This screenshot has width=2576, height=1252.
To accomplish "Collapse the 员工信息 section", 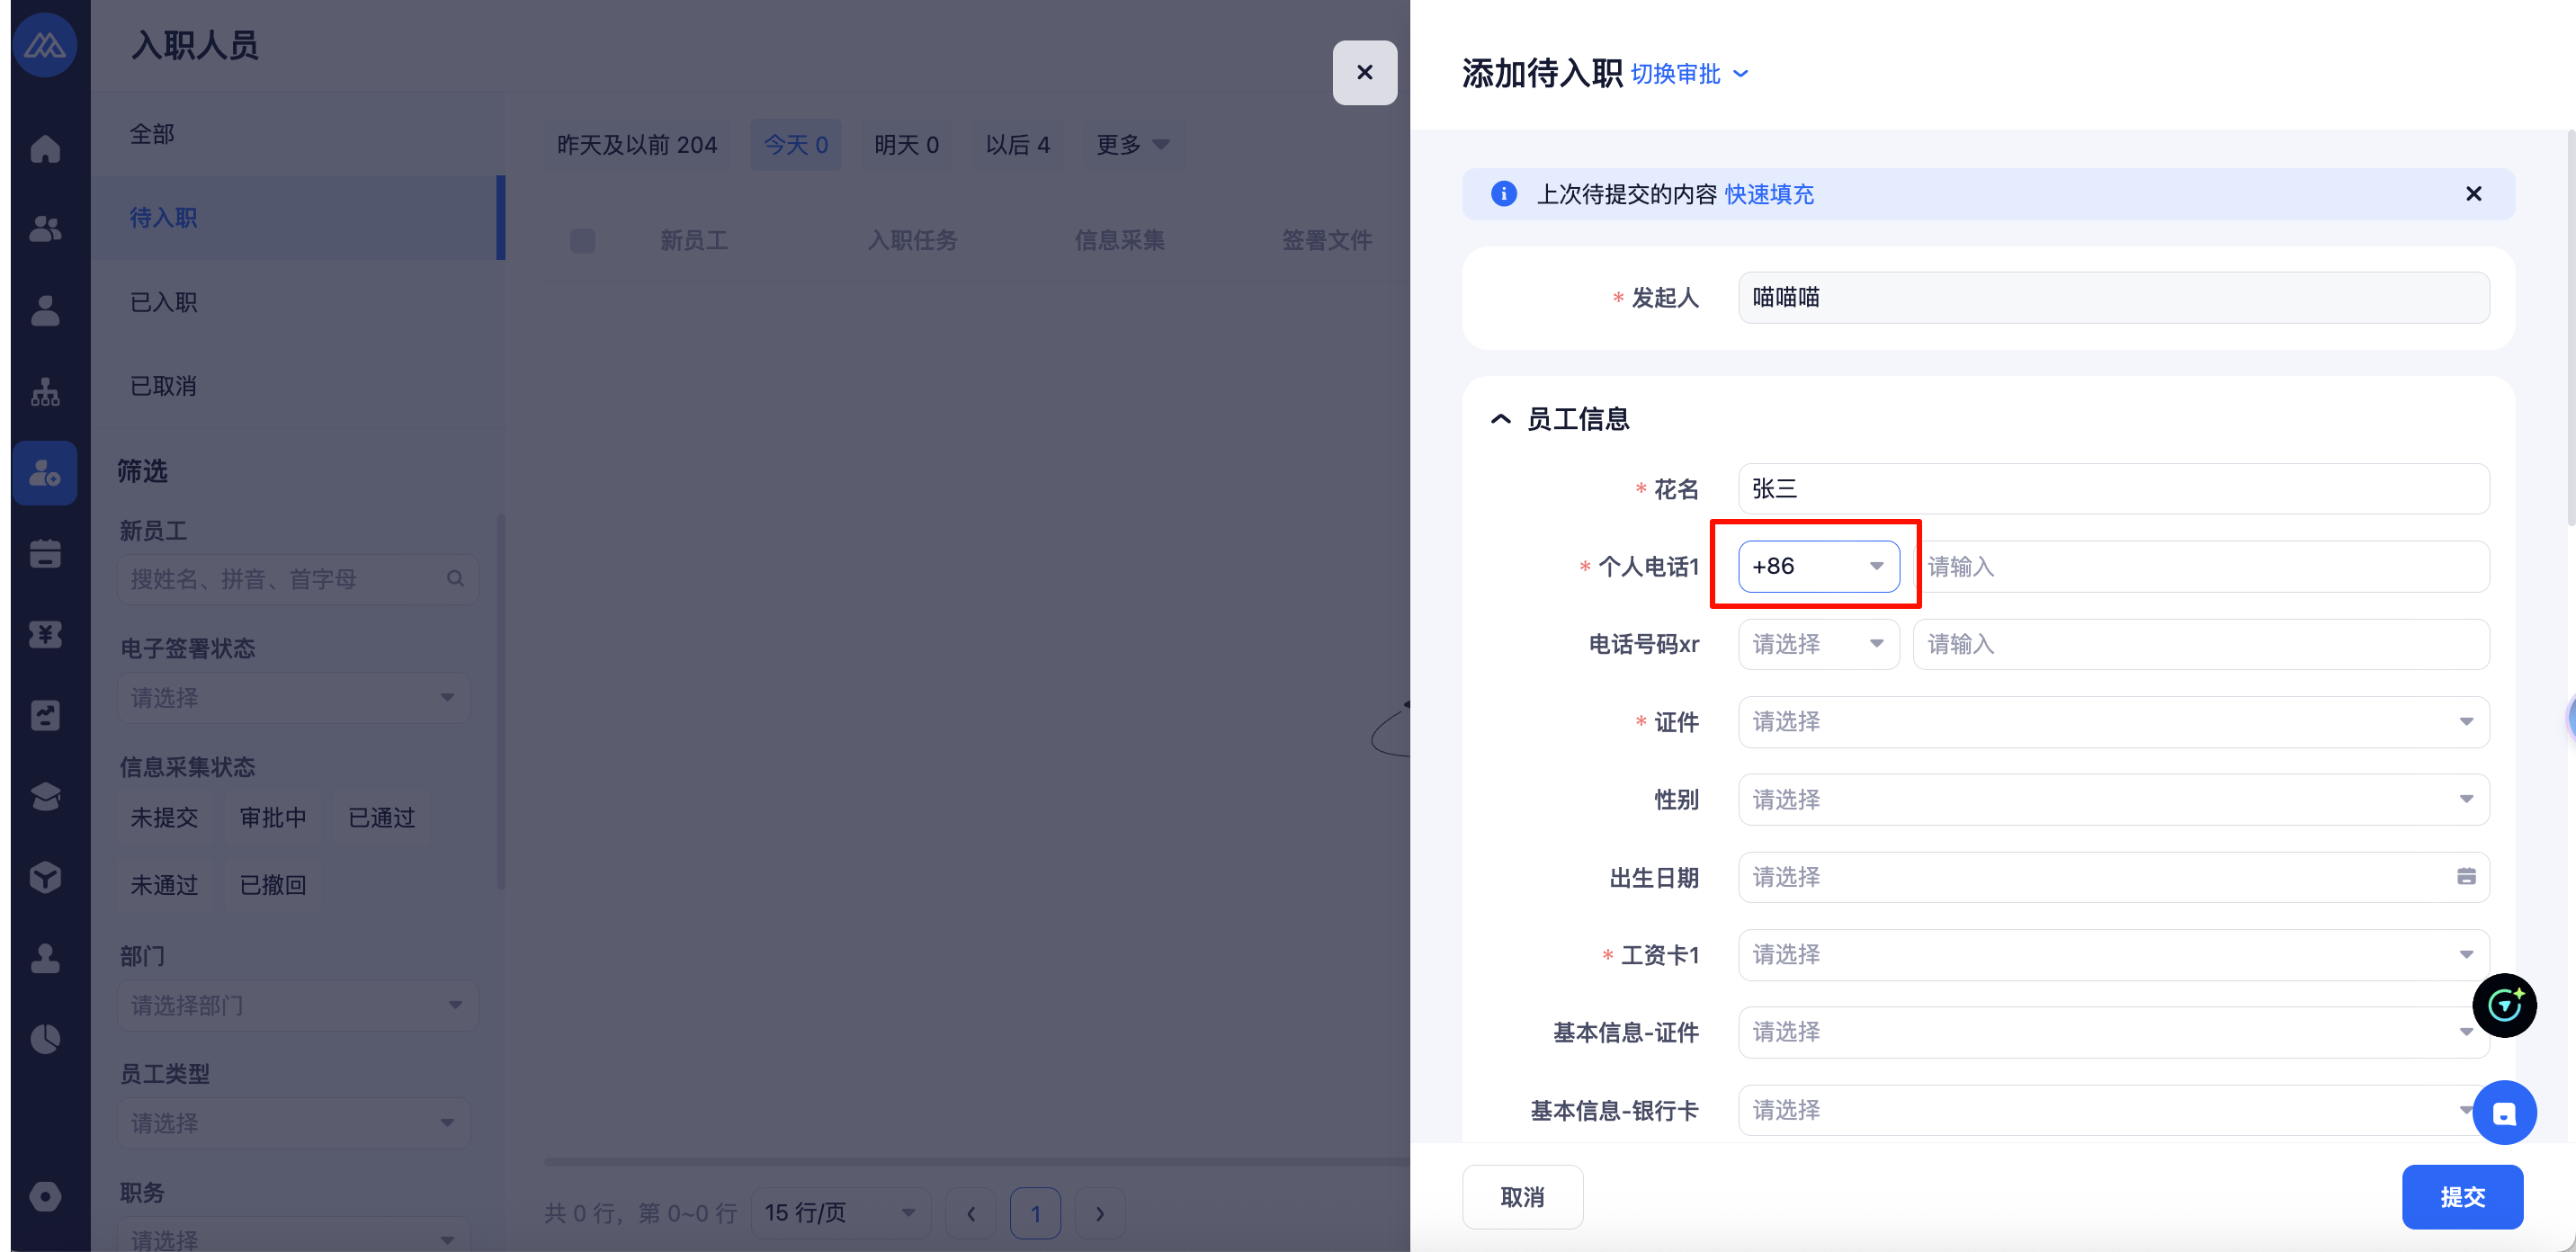I will tap(1500, 419).
